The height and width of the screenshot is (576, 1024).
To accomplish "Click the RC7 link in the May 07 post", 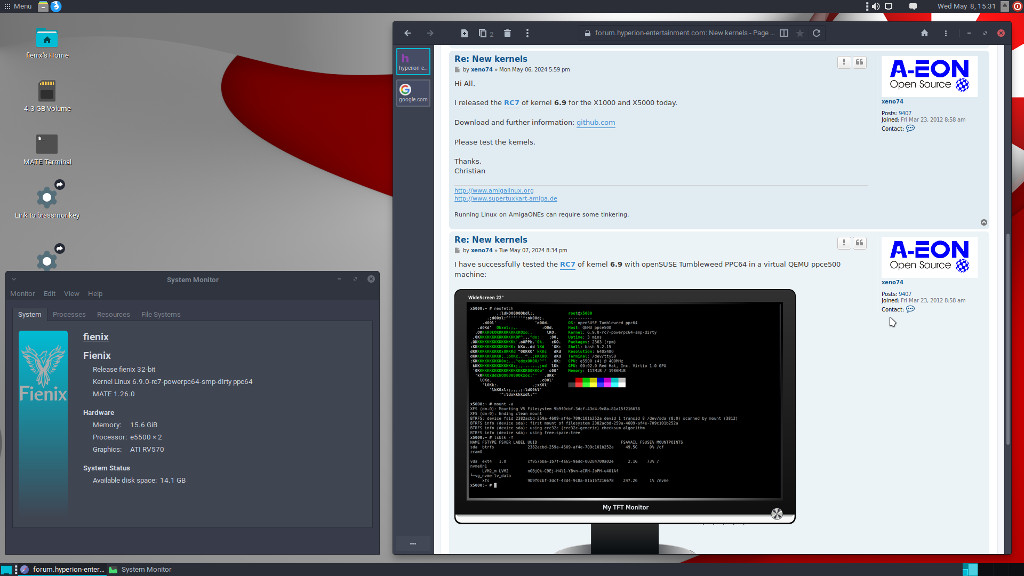I will (568, 264).
